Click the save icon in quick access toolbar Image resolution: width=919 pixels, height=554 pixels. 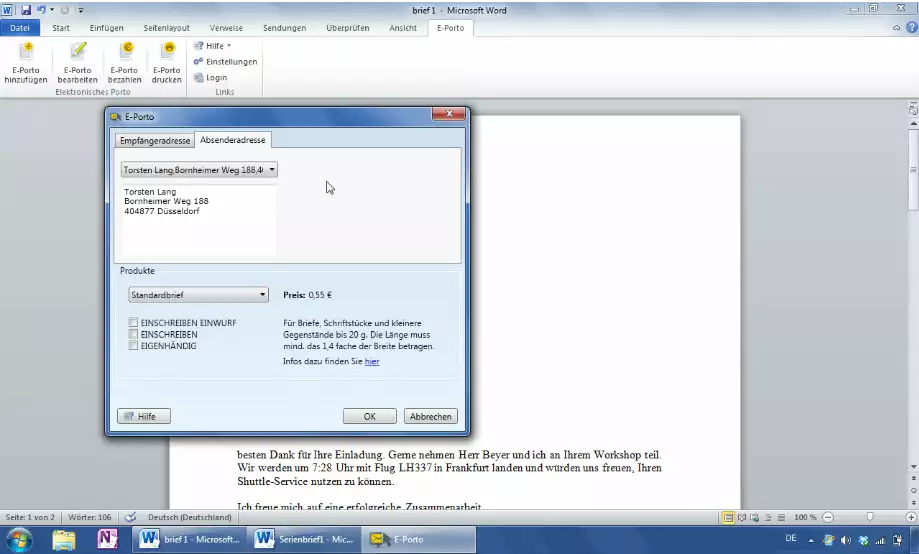point(26,9)
